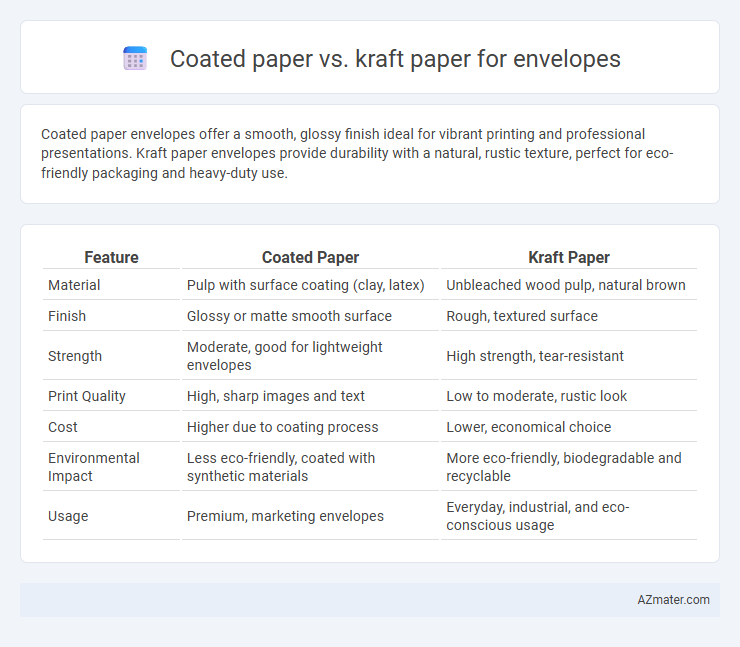This screenshot has height=647, width=740.
Task: Click the summary paragraph about coated paper envelopes
Action: [357, 153]
